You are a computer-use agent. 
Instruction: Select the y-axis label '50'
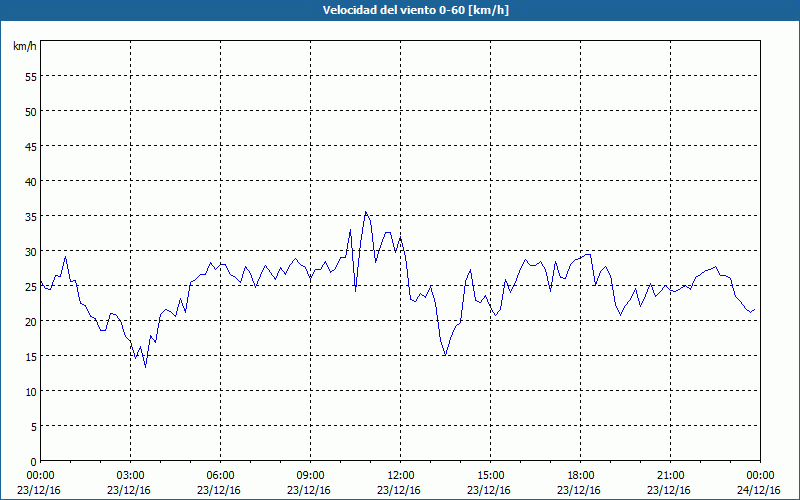pyautogui.click(x=31, y=112)
